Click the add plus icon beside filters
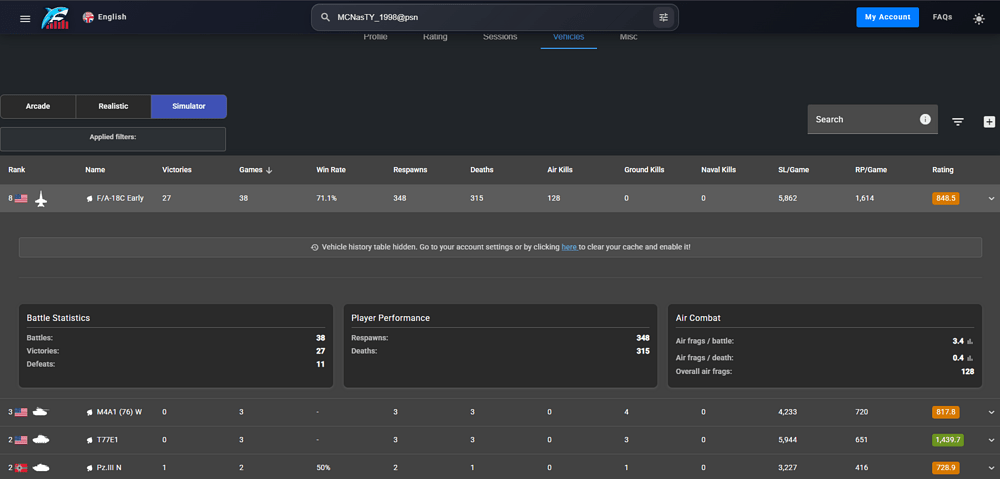Image resolution: width=1000 pixels, height=479 pixels. point(989,121)
